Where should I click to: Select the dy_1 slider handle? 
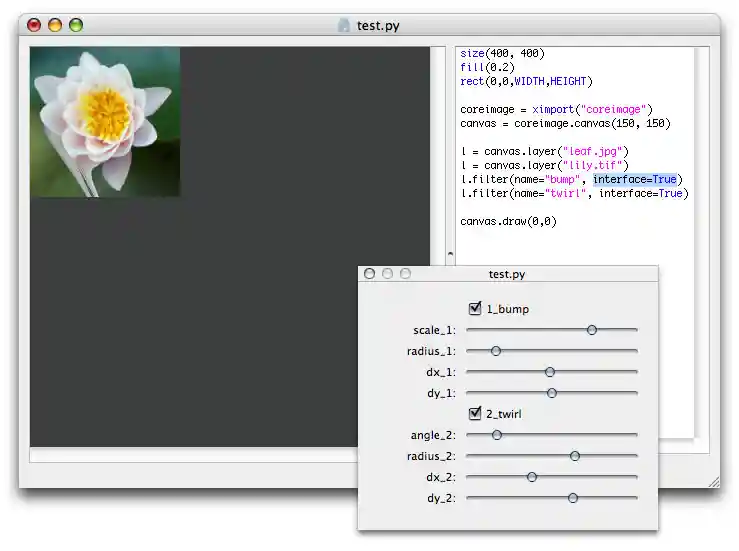(x=551, y=393)
